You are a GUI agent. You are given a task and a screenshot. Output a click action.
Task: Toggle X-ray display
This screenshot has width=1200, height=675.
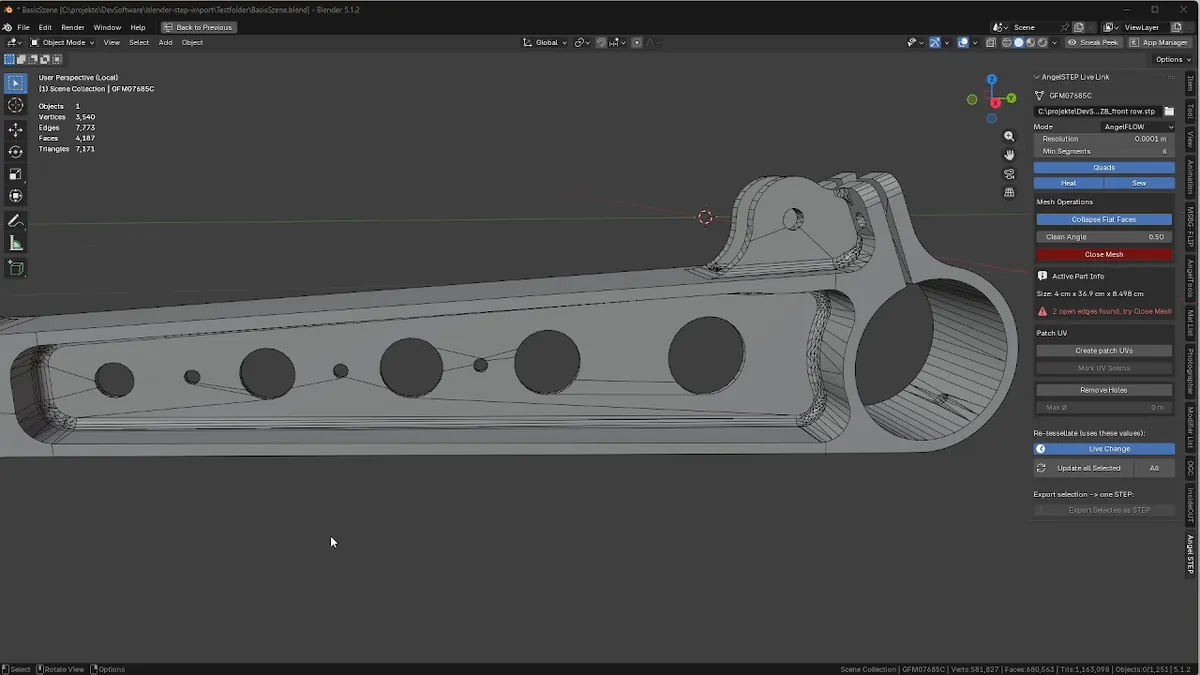[991, 43]
